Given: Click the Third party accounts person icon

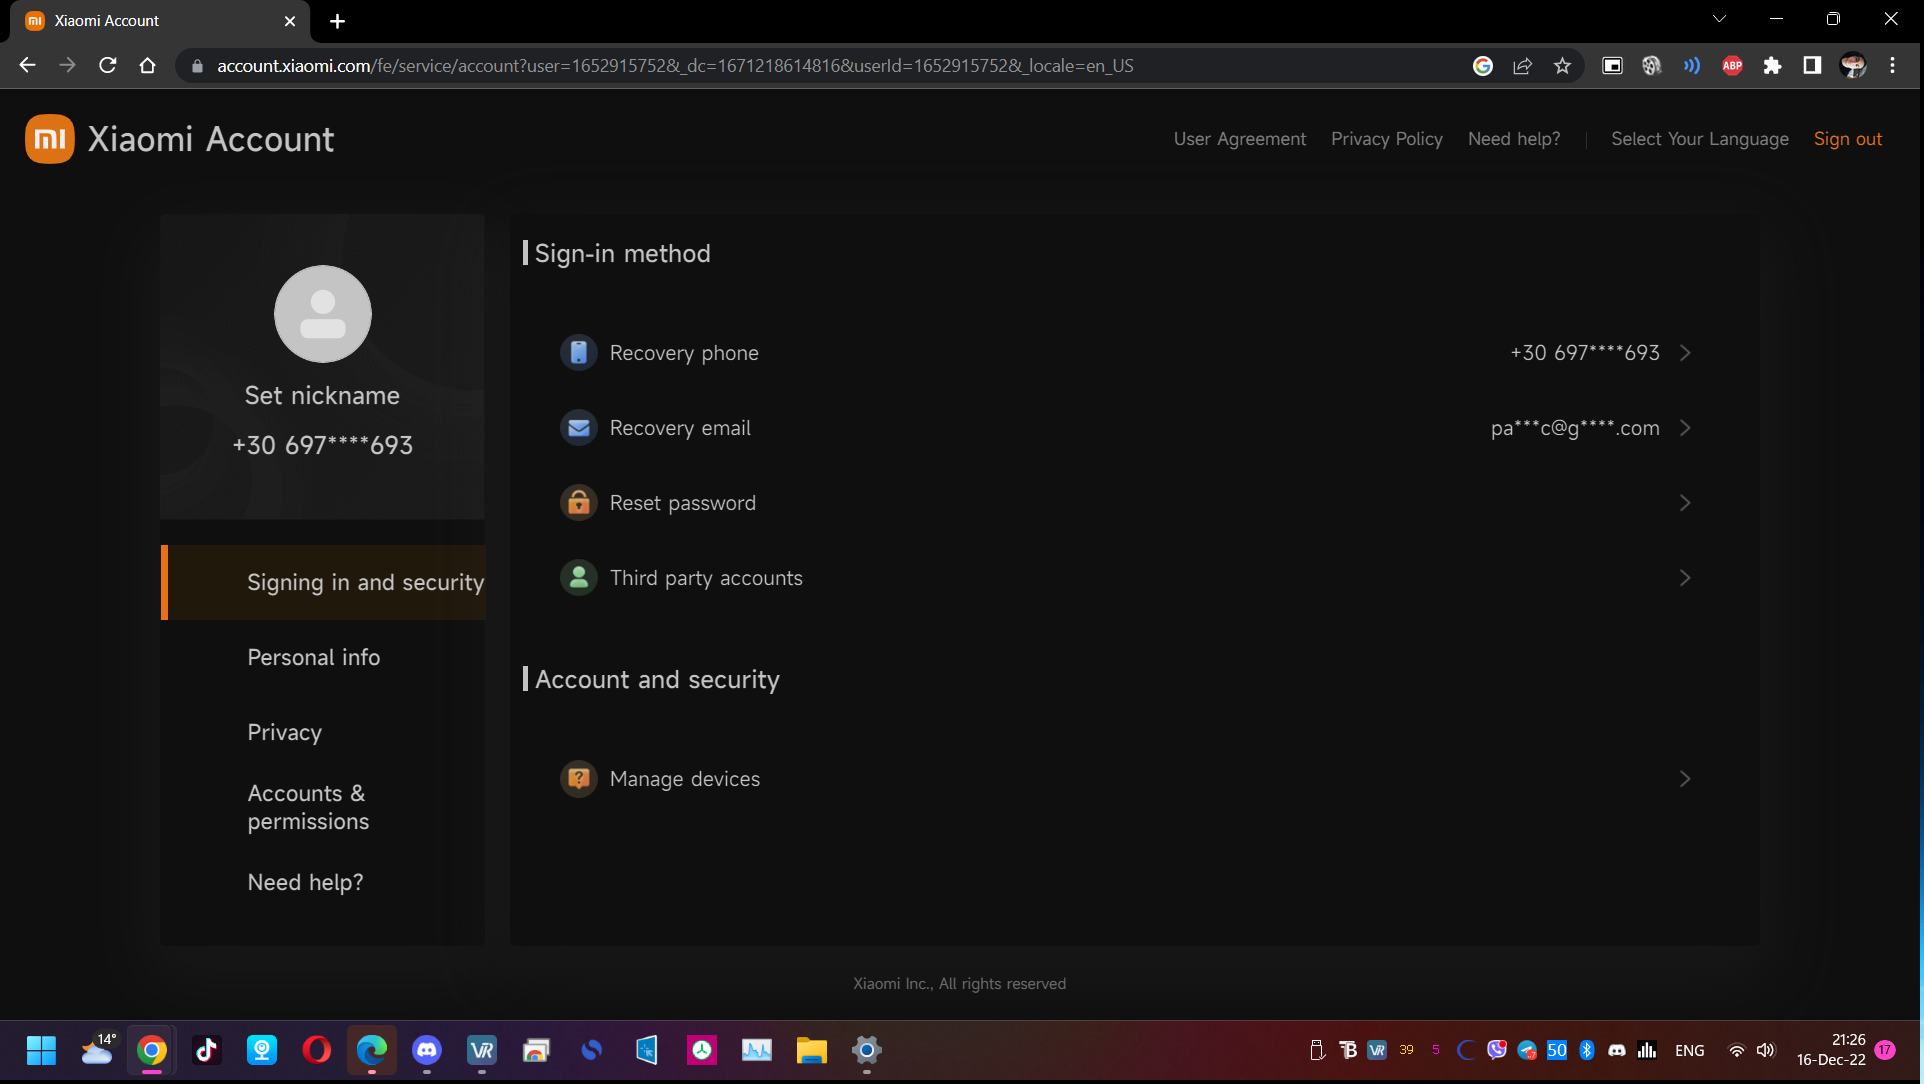Looking at the screenshot, I should pyautogui.click(x=578, y=578).
